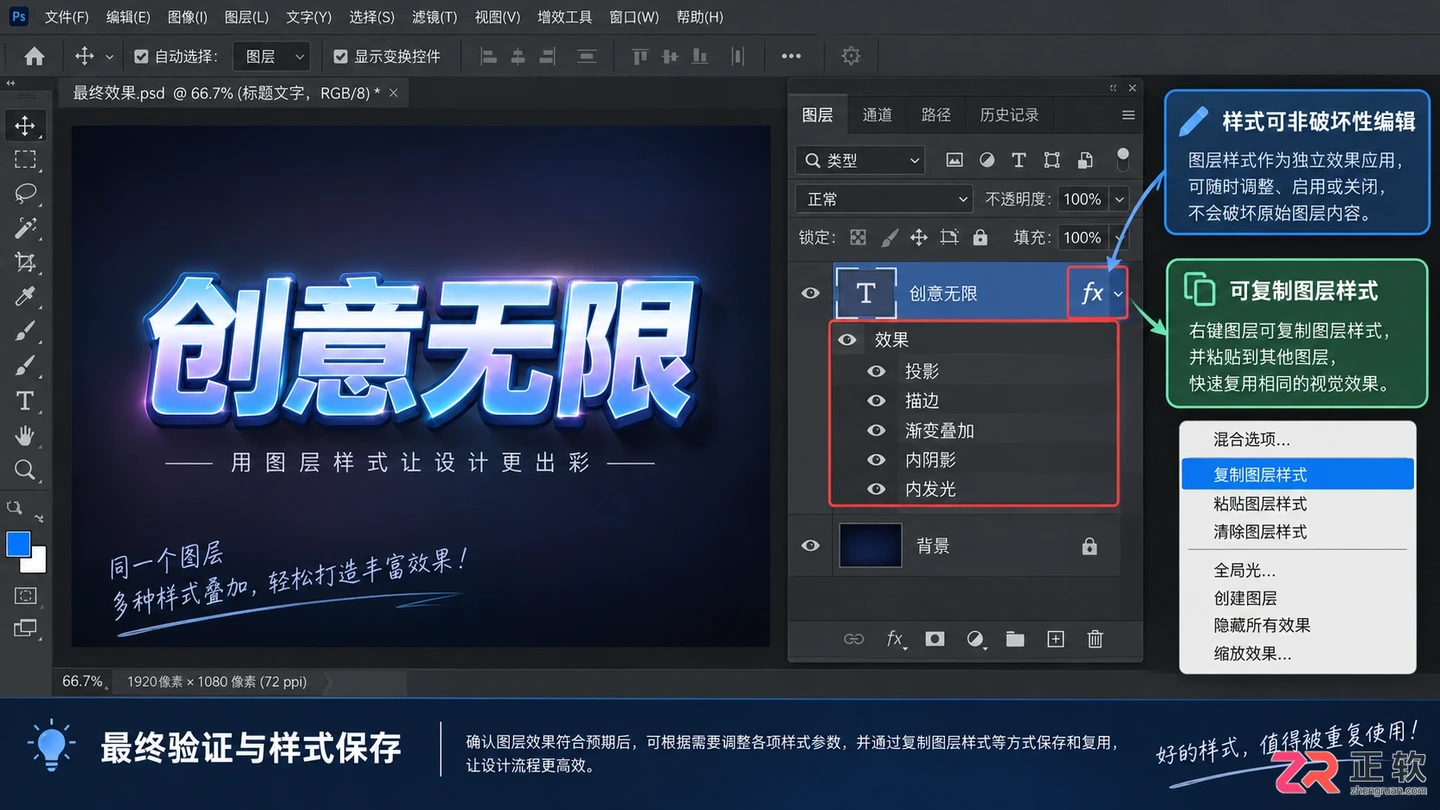This screenshot has width=1440, height=810.
Task: Toggle visibility of 描边 effect
Action: tap(877, 401)
